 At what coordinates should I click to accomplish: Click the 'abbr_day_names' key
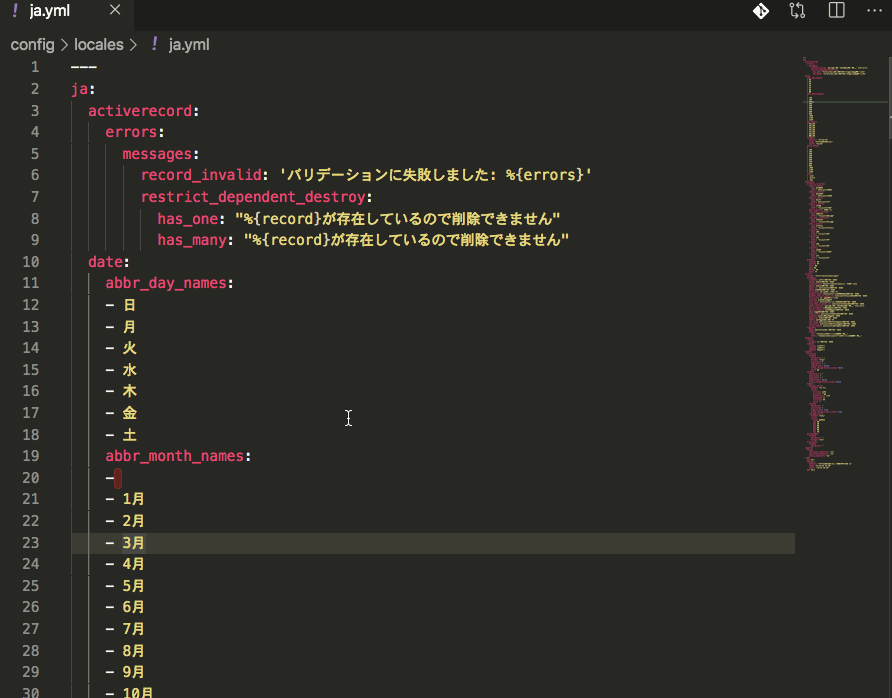(x=166, y=283)
